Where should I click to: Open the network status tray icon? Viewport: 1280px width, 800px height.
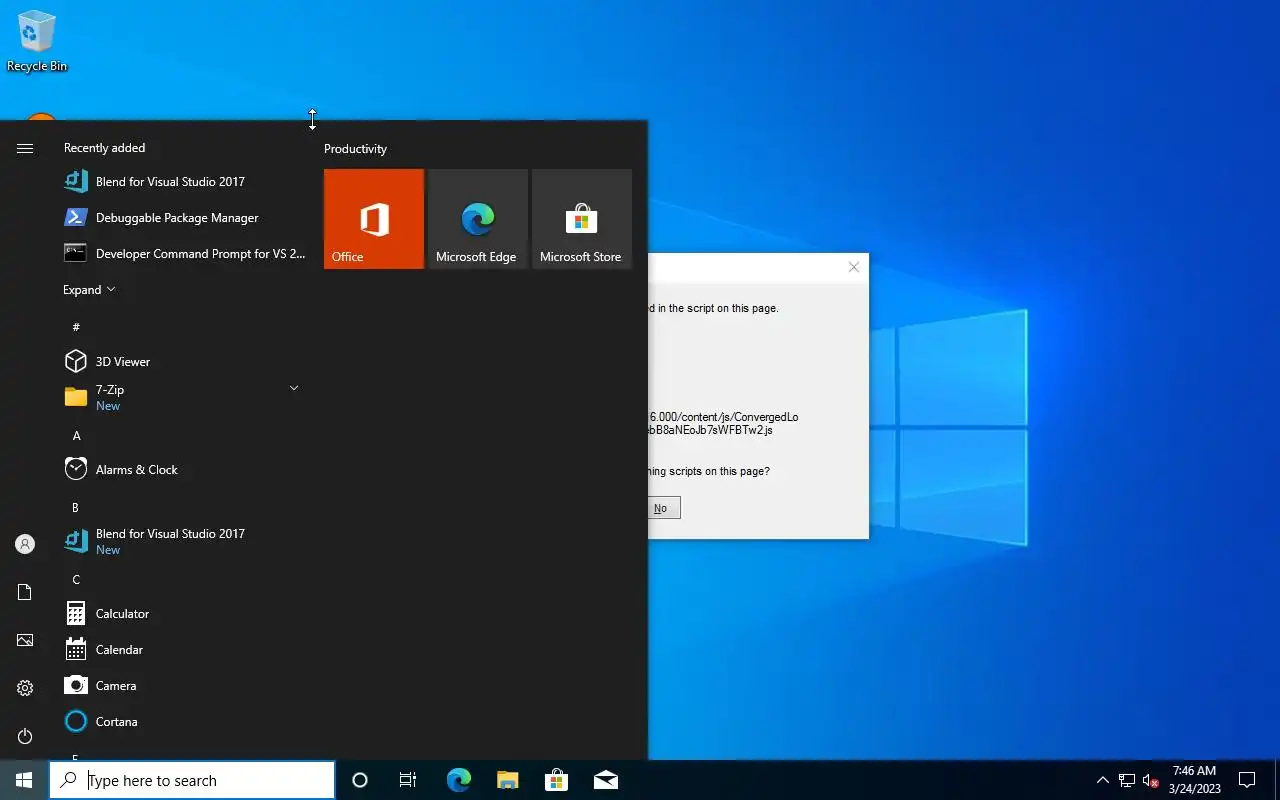(x=1127, y=780)
